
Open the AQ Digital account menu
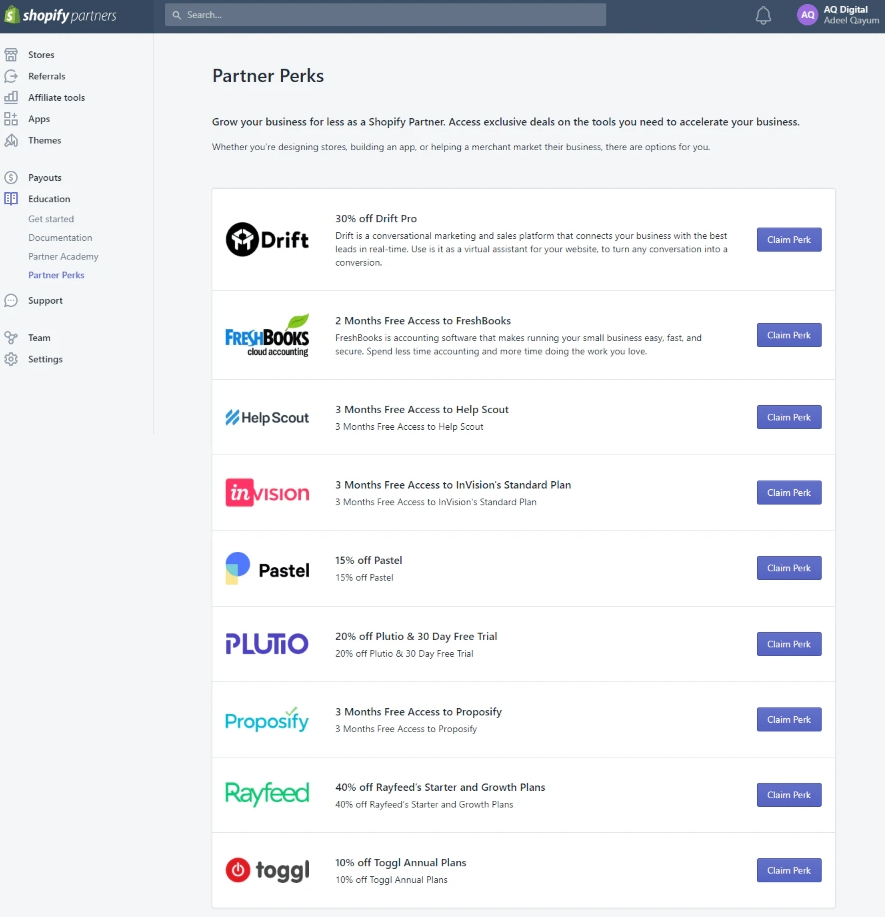pyautogui.click(x=833, y=15)
